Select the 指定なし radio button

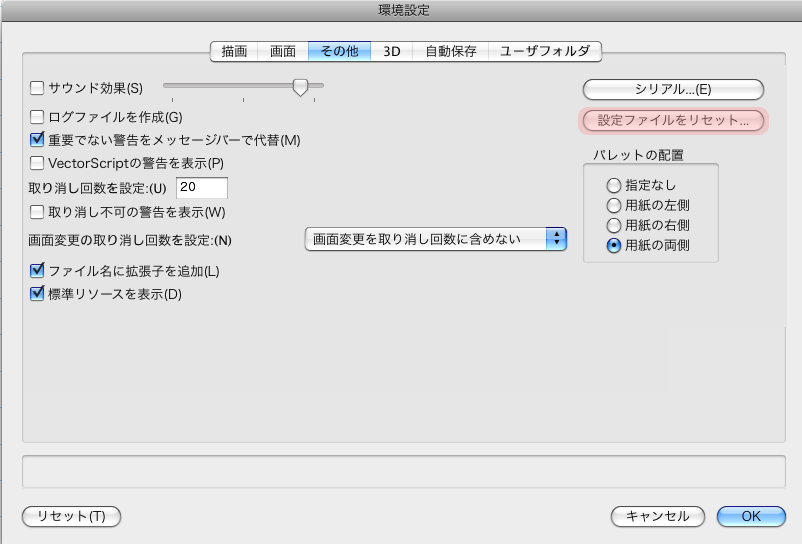pos(613,185)
